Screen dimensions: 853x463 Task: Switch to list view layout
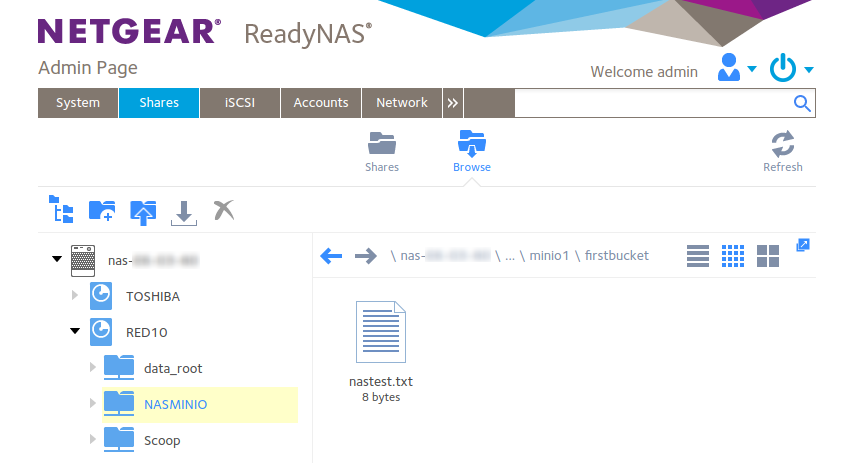pyautogui.click(x=698, y=256)
